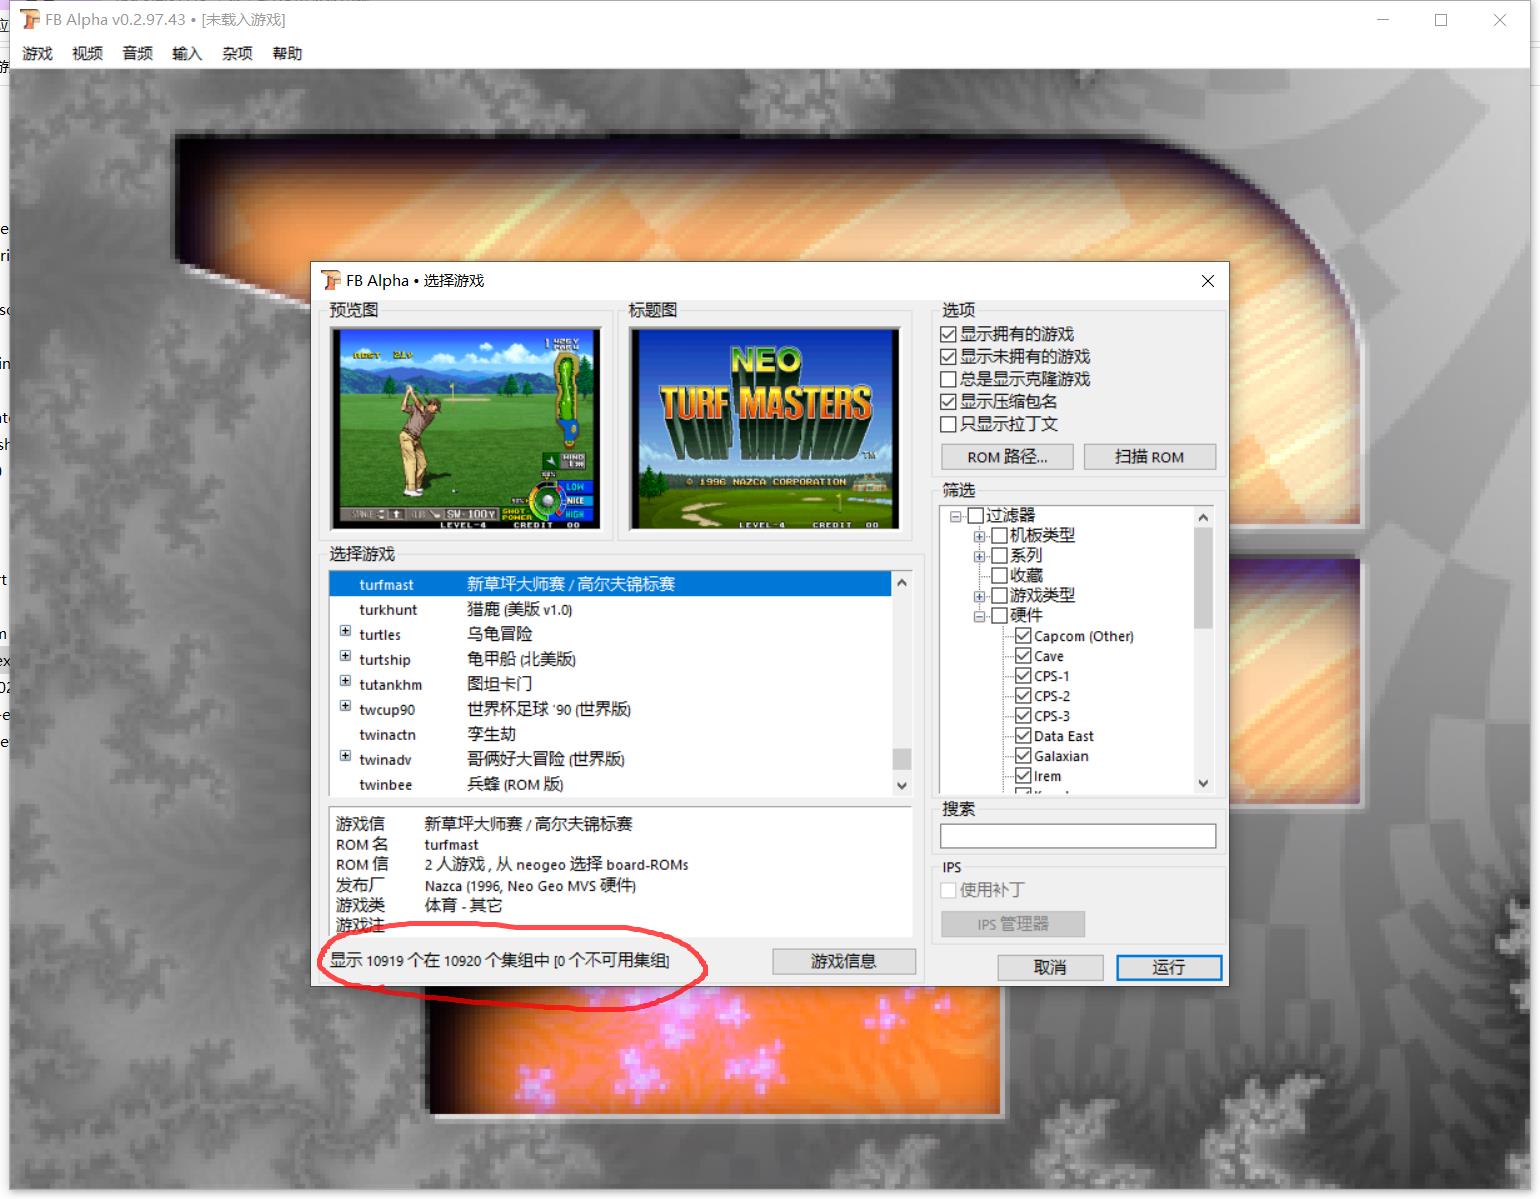Select turtles 乌龟冒险 game row

click(610, 634)
